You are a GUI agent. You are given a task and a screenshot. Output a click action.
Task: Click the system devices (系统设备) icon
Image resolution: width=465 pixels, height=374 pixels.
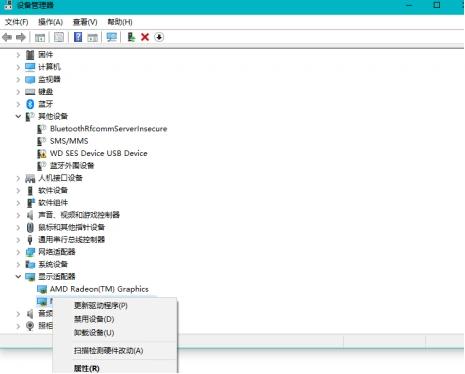(x=30, y=264)
